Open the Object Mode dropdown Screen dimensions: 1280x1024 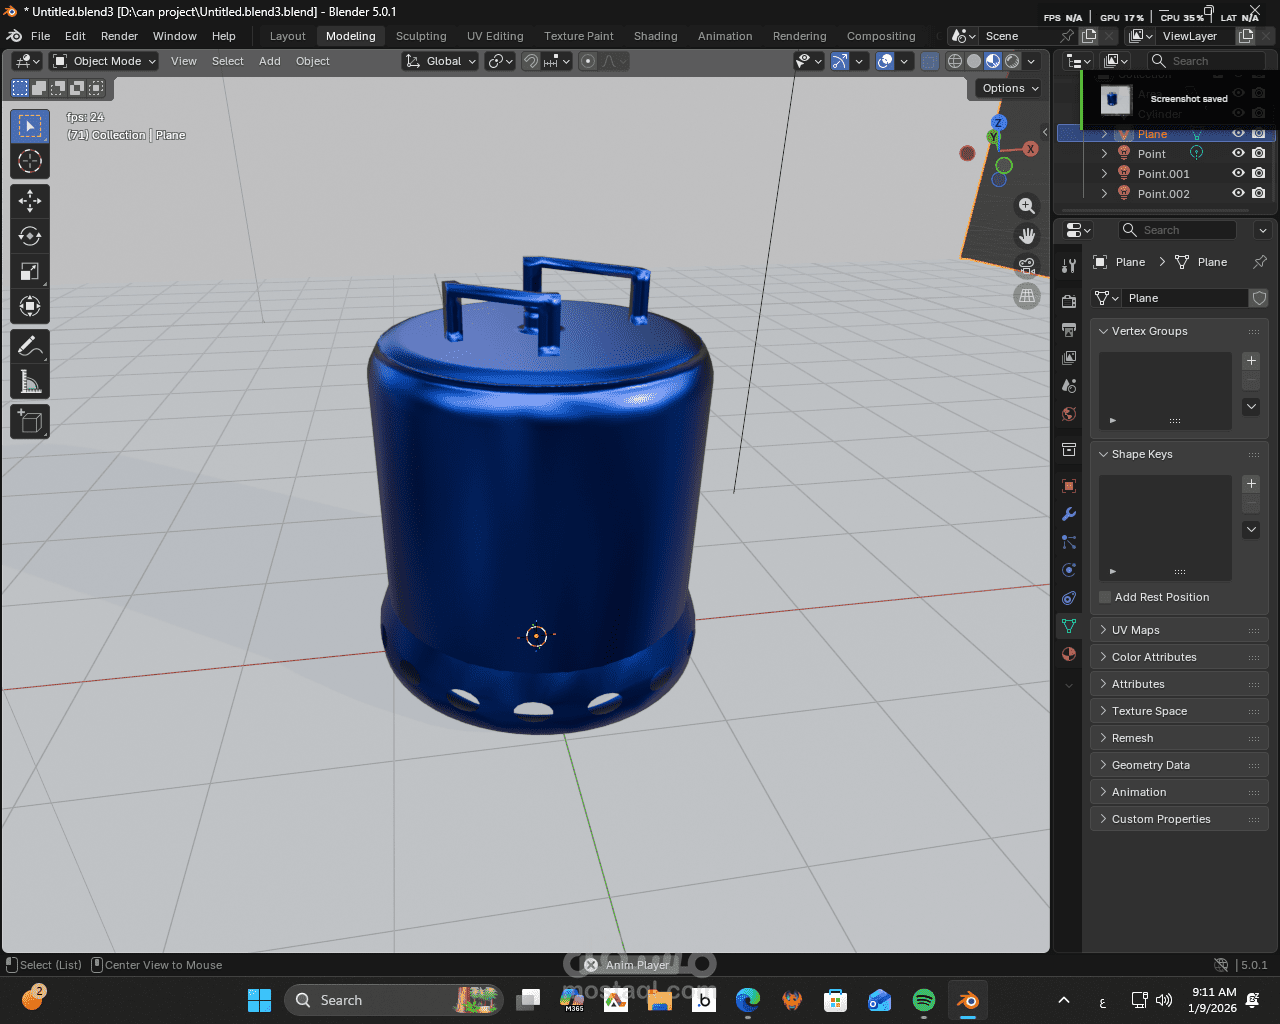105,61
